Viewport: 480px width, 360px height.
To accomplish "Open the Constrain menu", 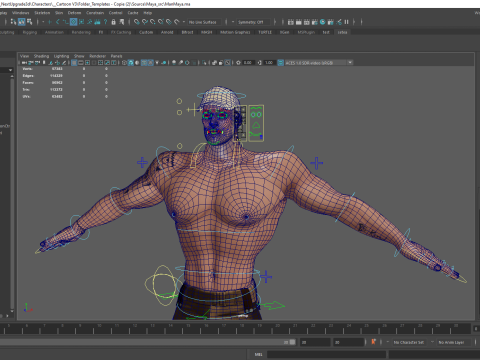I will (x=95, y=13).
